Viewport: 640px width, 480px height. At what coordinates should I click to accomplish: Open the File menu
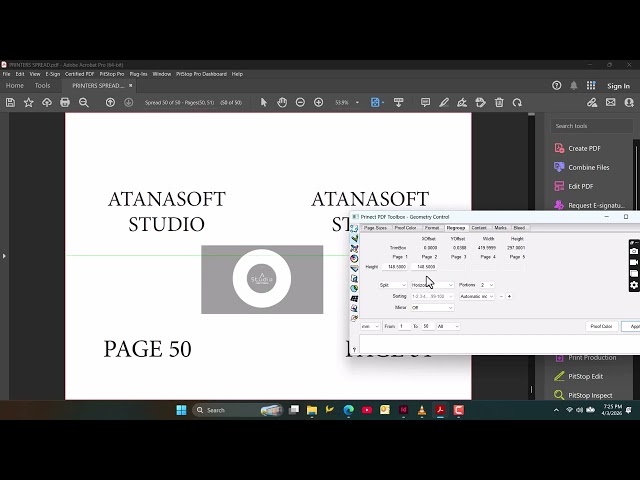[x=7, y=74]
